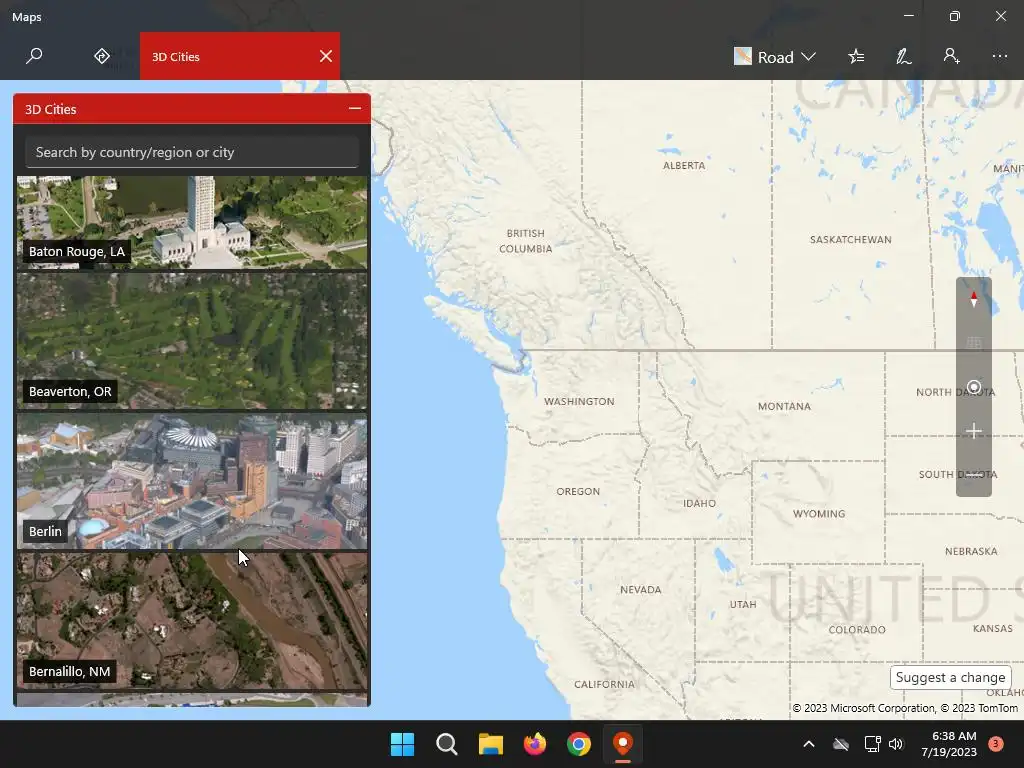Click the WASHINGTON map label
This screenshot has width=1024, height=768.
tap(579, 402)
